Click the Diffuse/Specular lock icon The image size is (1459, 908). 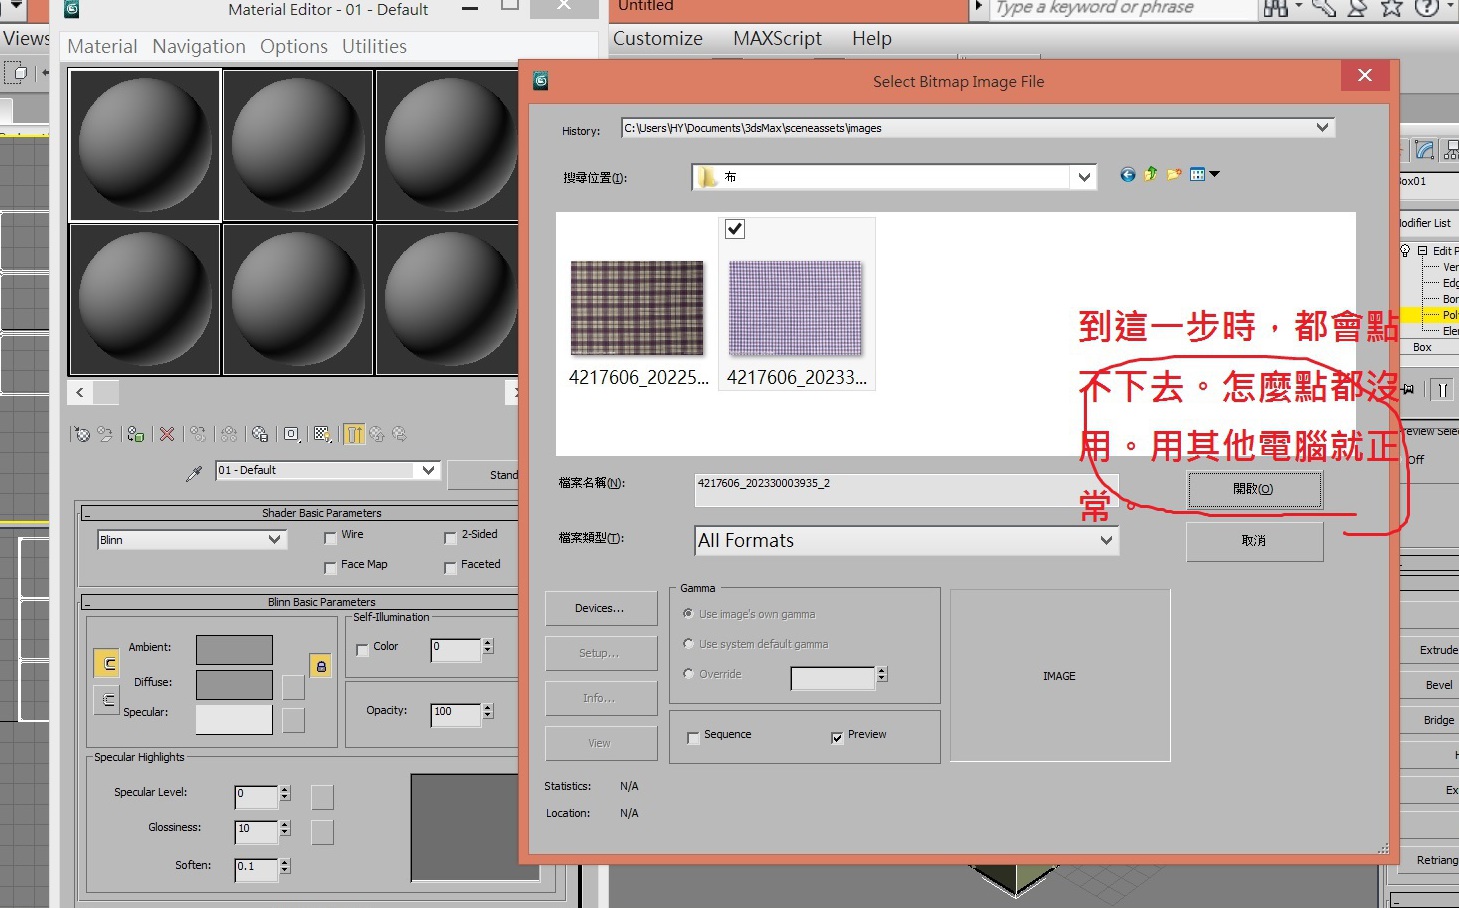point(107,700)
